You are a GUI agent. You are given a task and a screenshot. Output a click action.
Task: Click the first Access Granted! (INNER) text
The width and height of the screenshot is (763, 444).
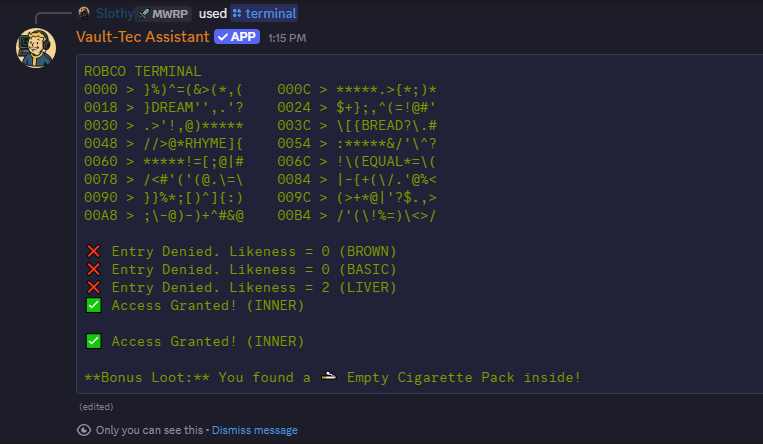(208, 306)
